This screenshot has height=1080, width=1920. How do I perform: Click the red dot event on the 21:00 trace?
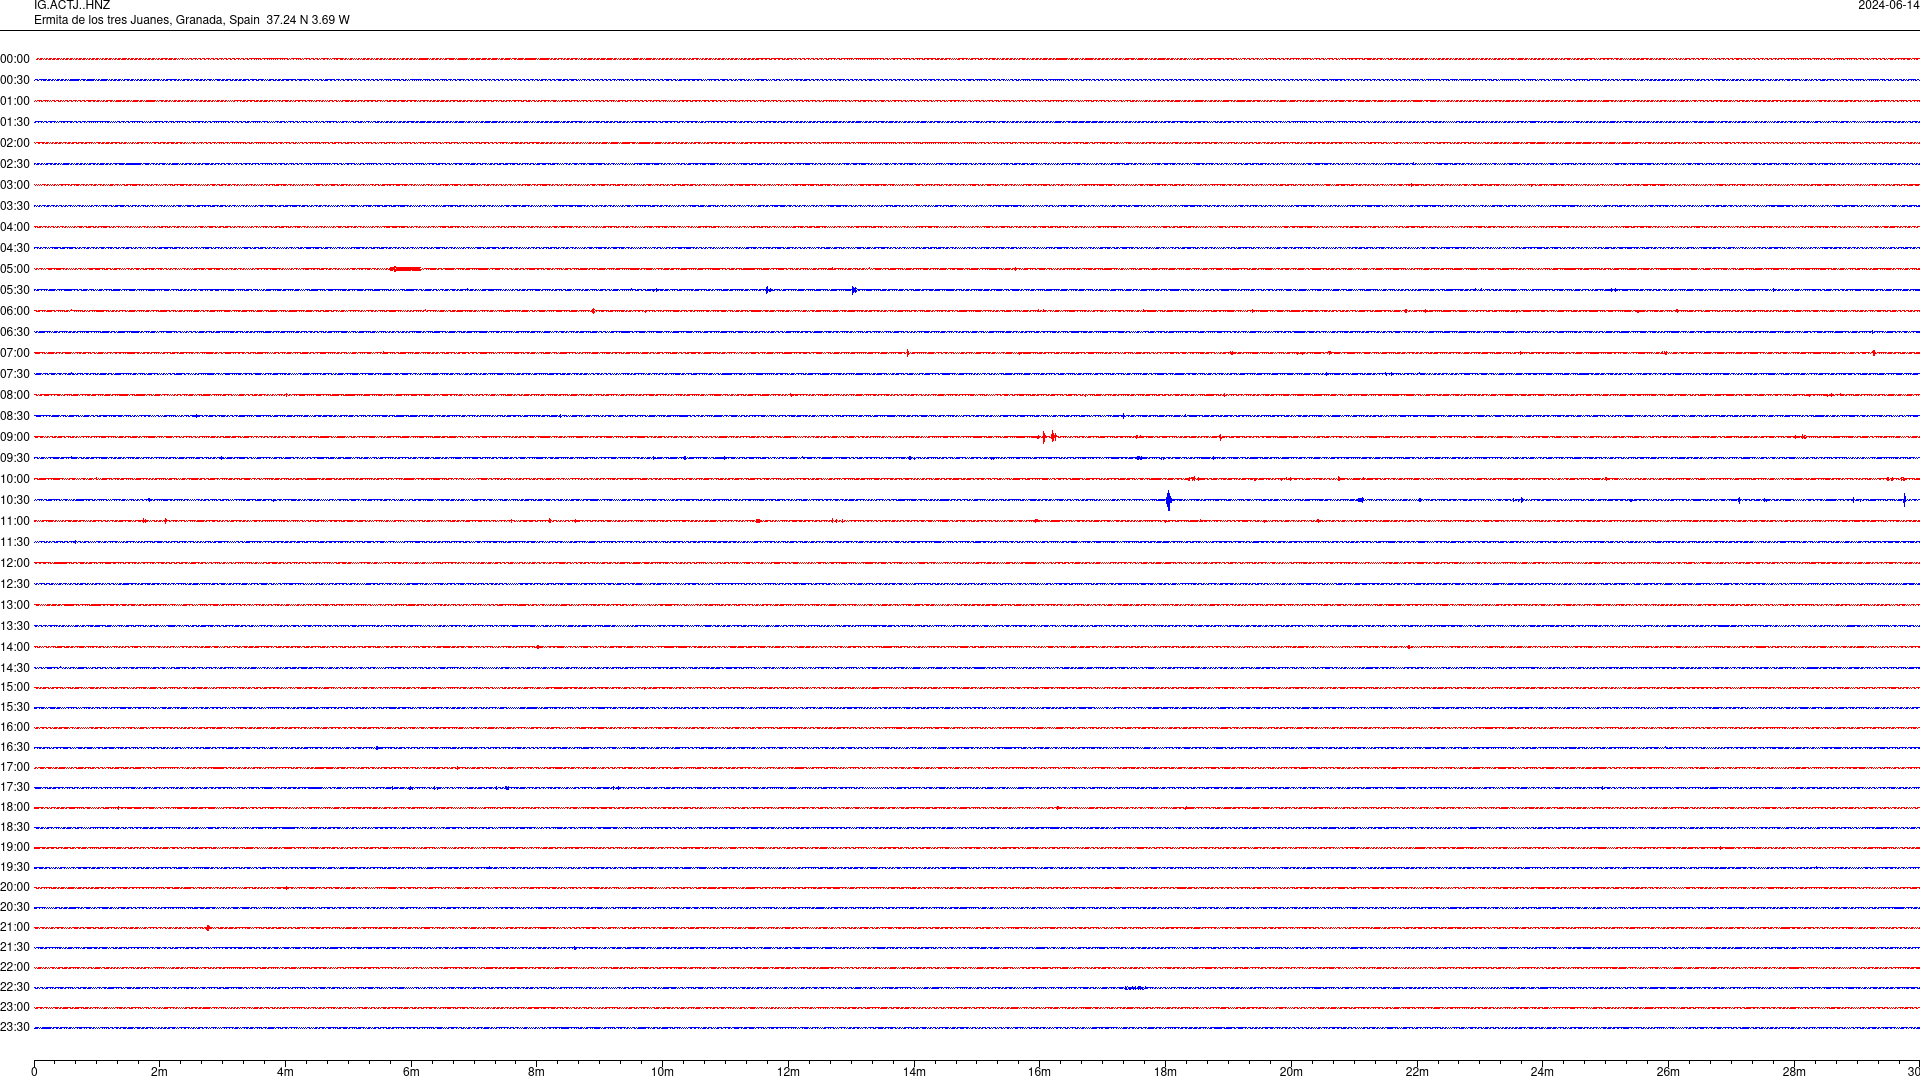coord(208,928)
